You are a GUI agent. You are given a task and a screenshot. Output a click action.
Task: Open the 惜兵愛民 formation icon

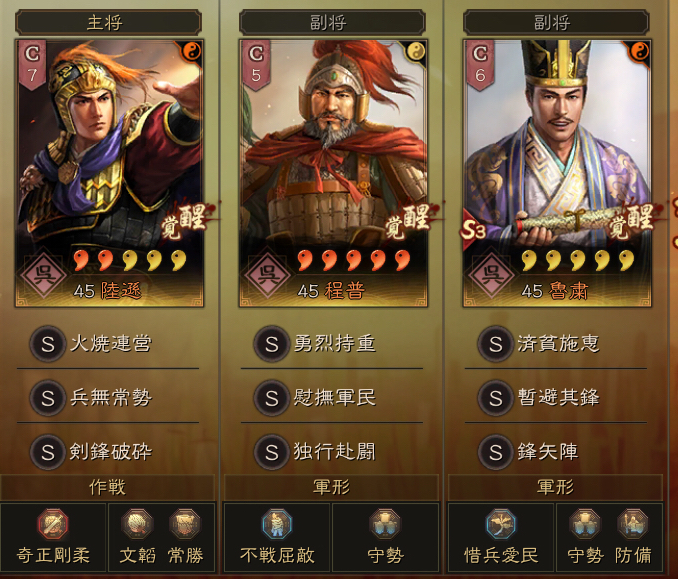[x=501, y=525]
